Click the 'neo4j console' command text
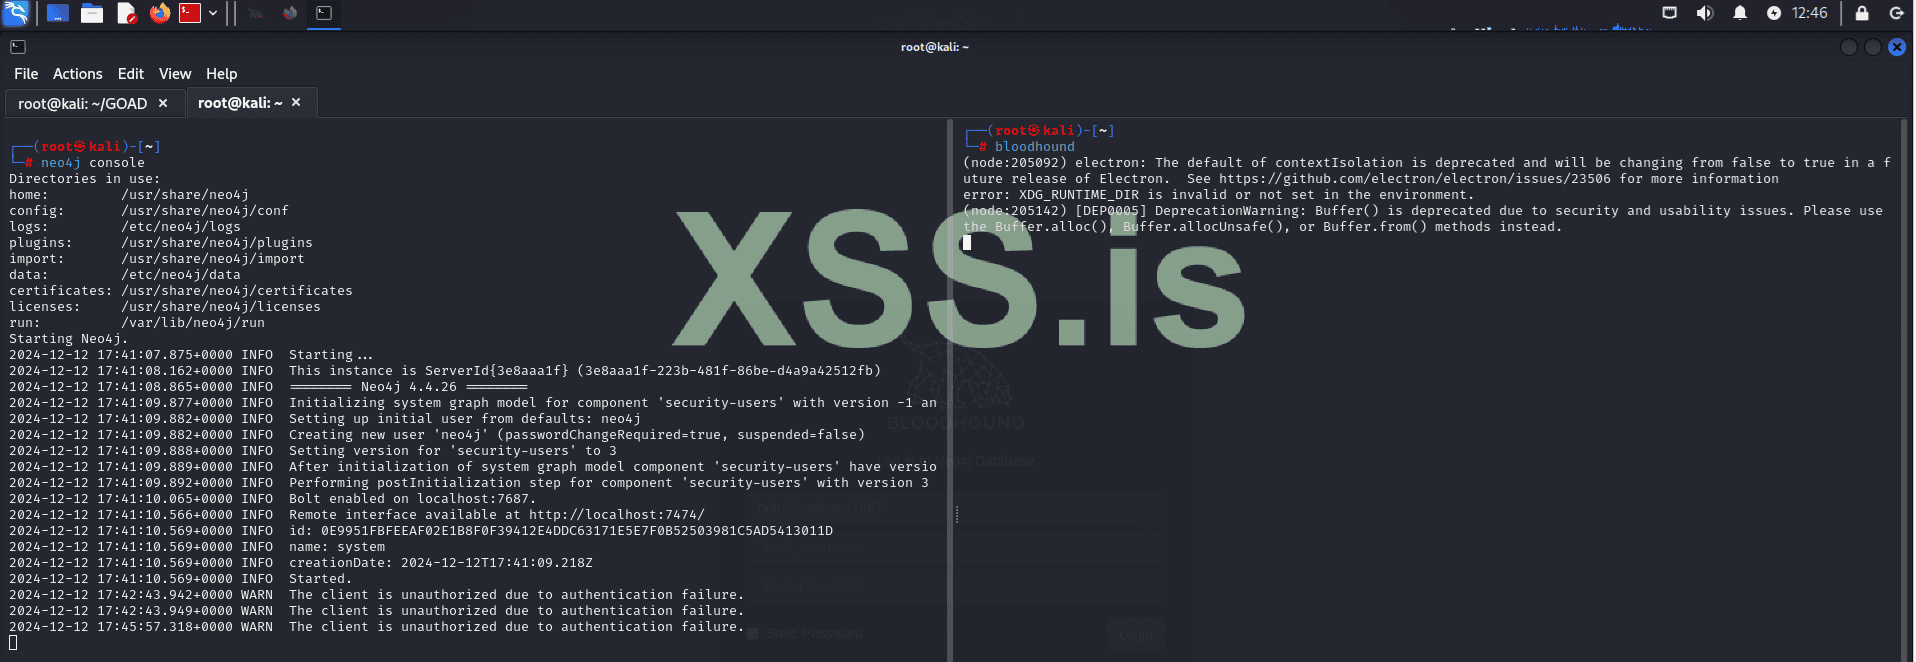This screenshot has height=662, width=1916. (93, 163)
